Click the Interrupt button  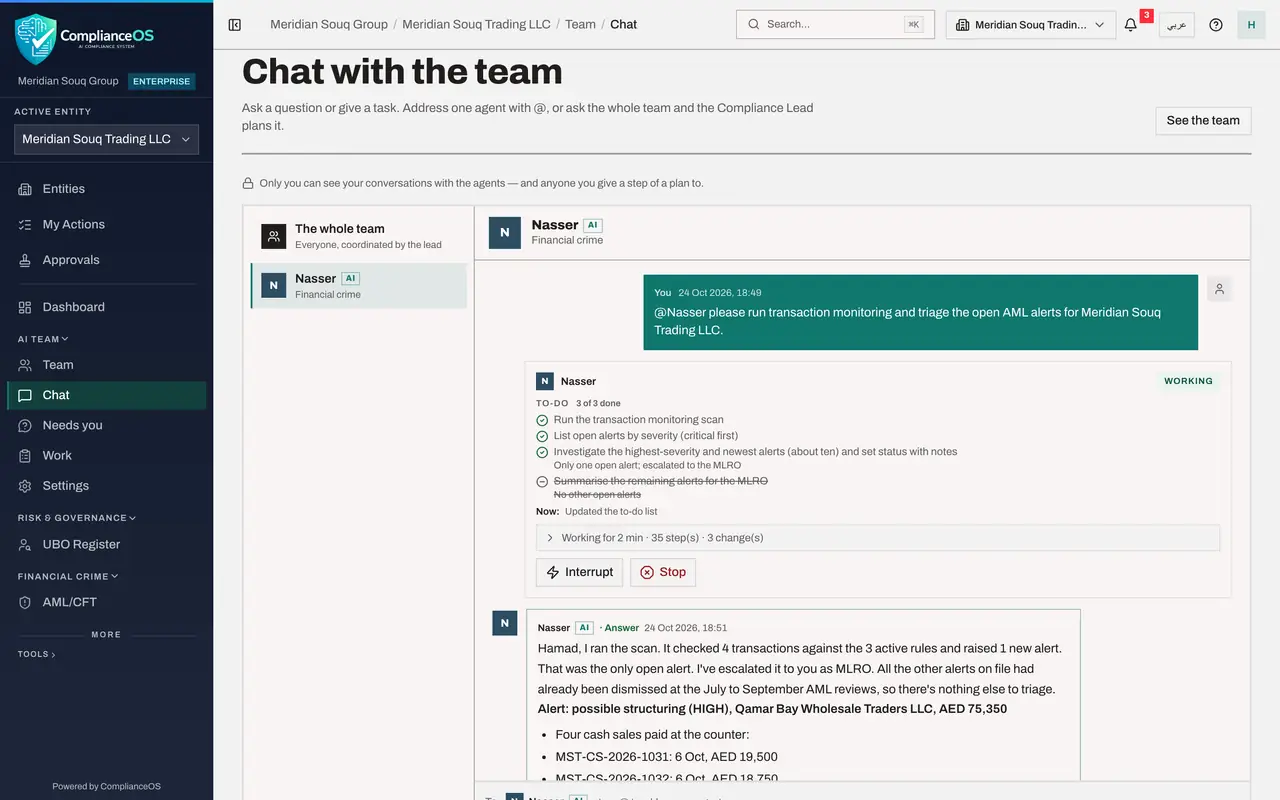pos(579,572)
